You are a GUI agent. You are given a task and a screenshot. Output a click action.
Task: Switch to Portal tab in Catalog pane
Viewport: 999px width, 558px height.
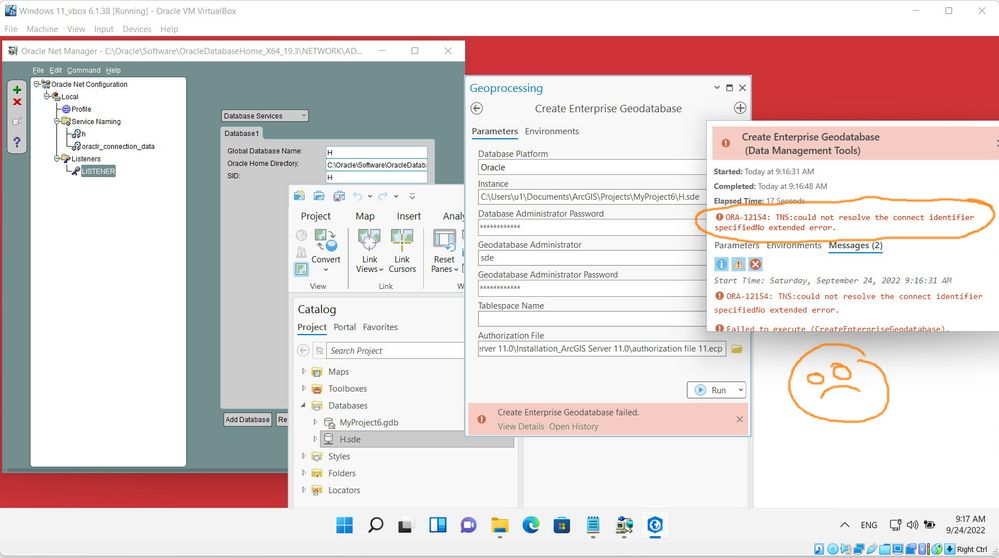tap(345, 327)
